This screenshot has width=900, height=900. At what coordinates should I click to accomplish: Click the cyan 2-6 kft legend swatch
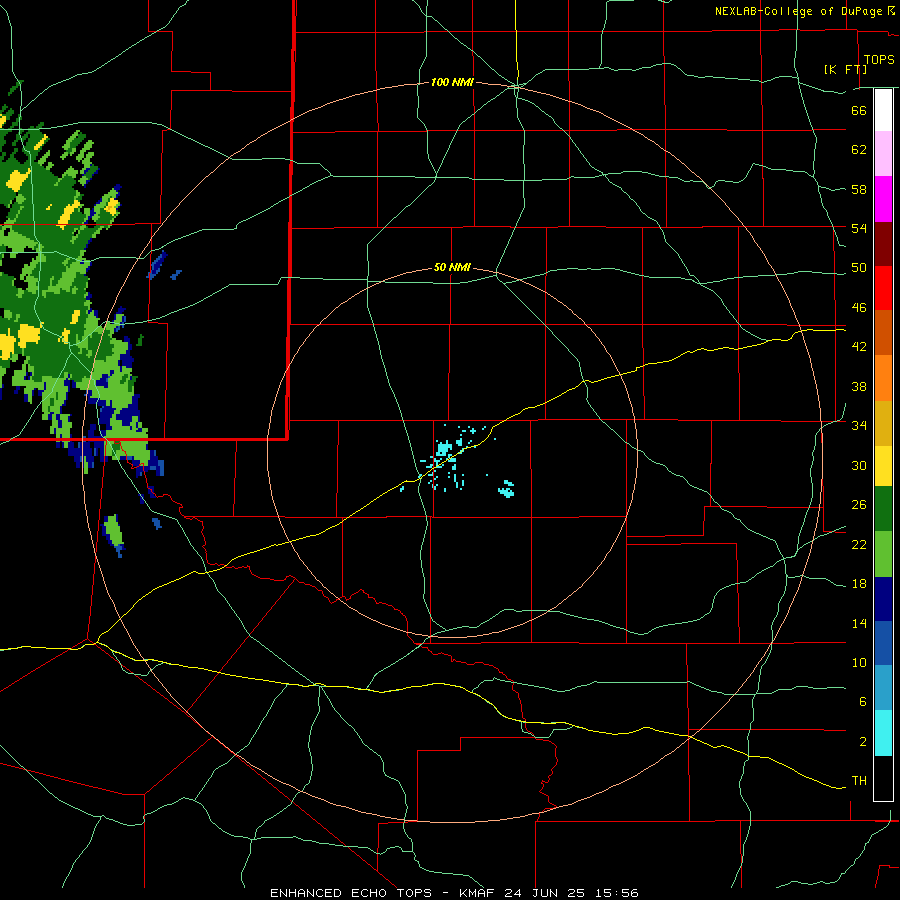coord(883,733)
